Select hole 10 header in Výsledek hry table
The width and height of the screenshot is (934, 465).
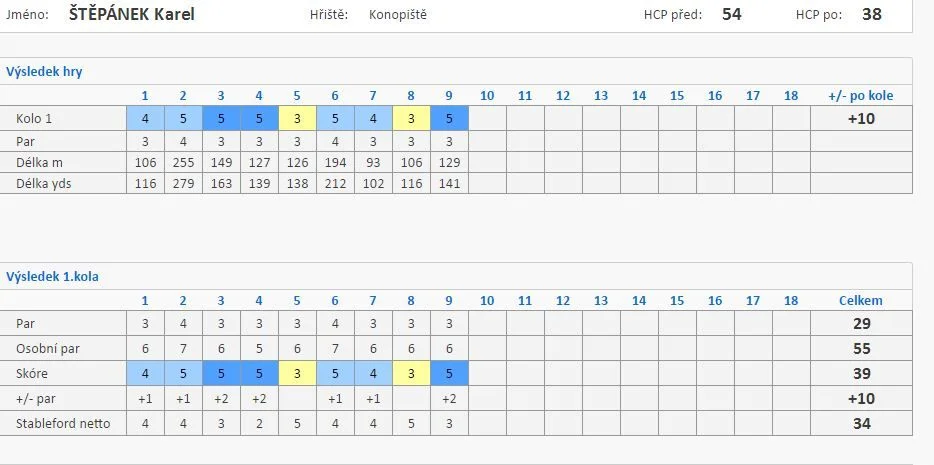tap(487, 95)
